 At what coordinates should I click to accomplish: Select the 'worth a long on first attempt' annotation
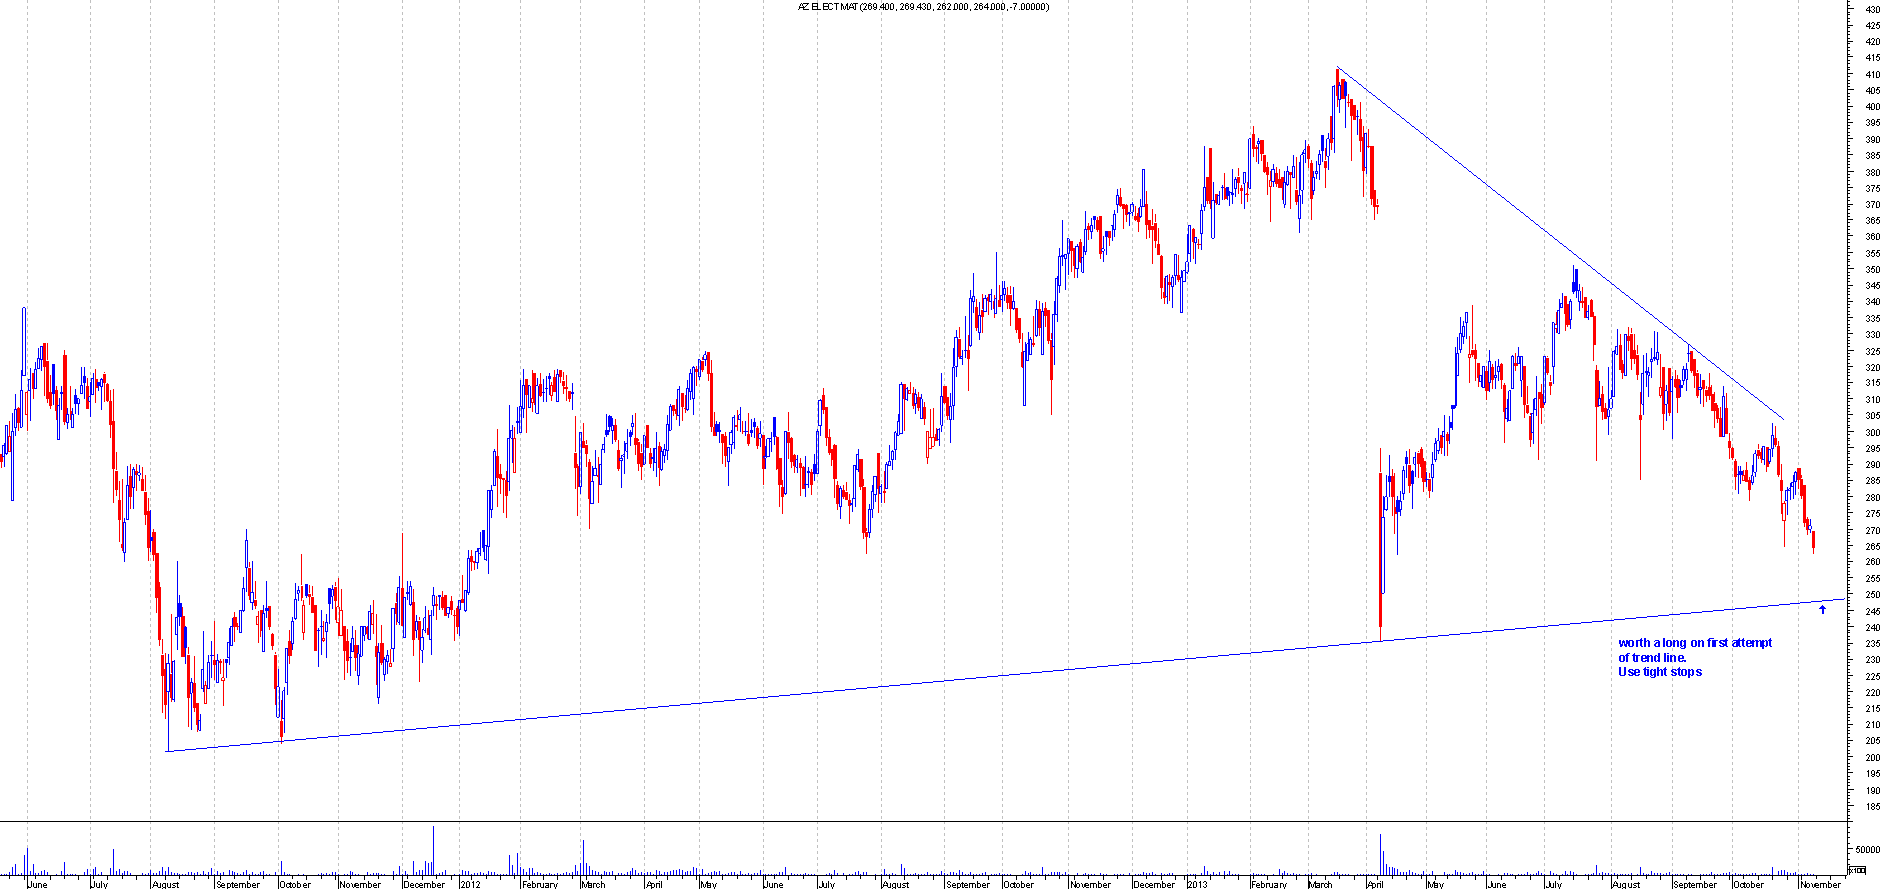coord(1695,643)
